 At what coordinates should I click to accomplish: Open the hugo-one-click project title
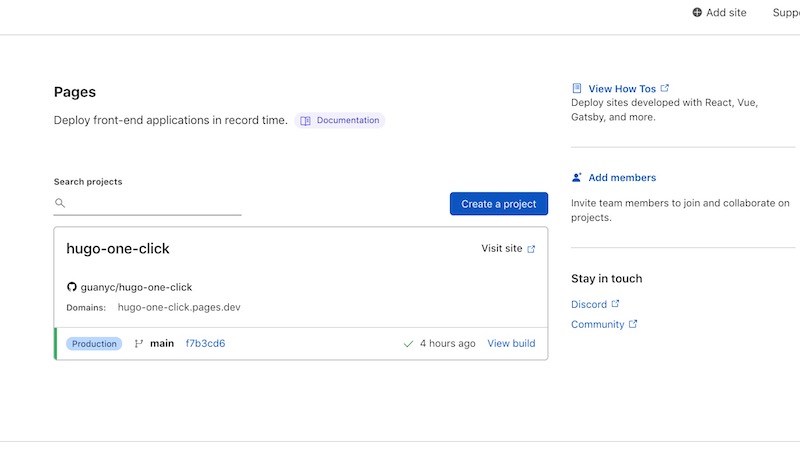(x=118, y=248)
